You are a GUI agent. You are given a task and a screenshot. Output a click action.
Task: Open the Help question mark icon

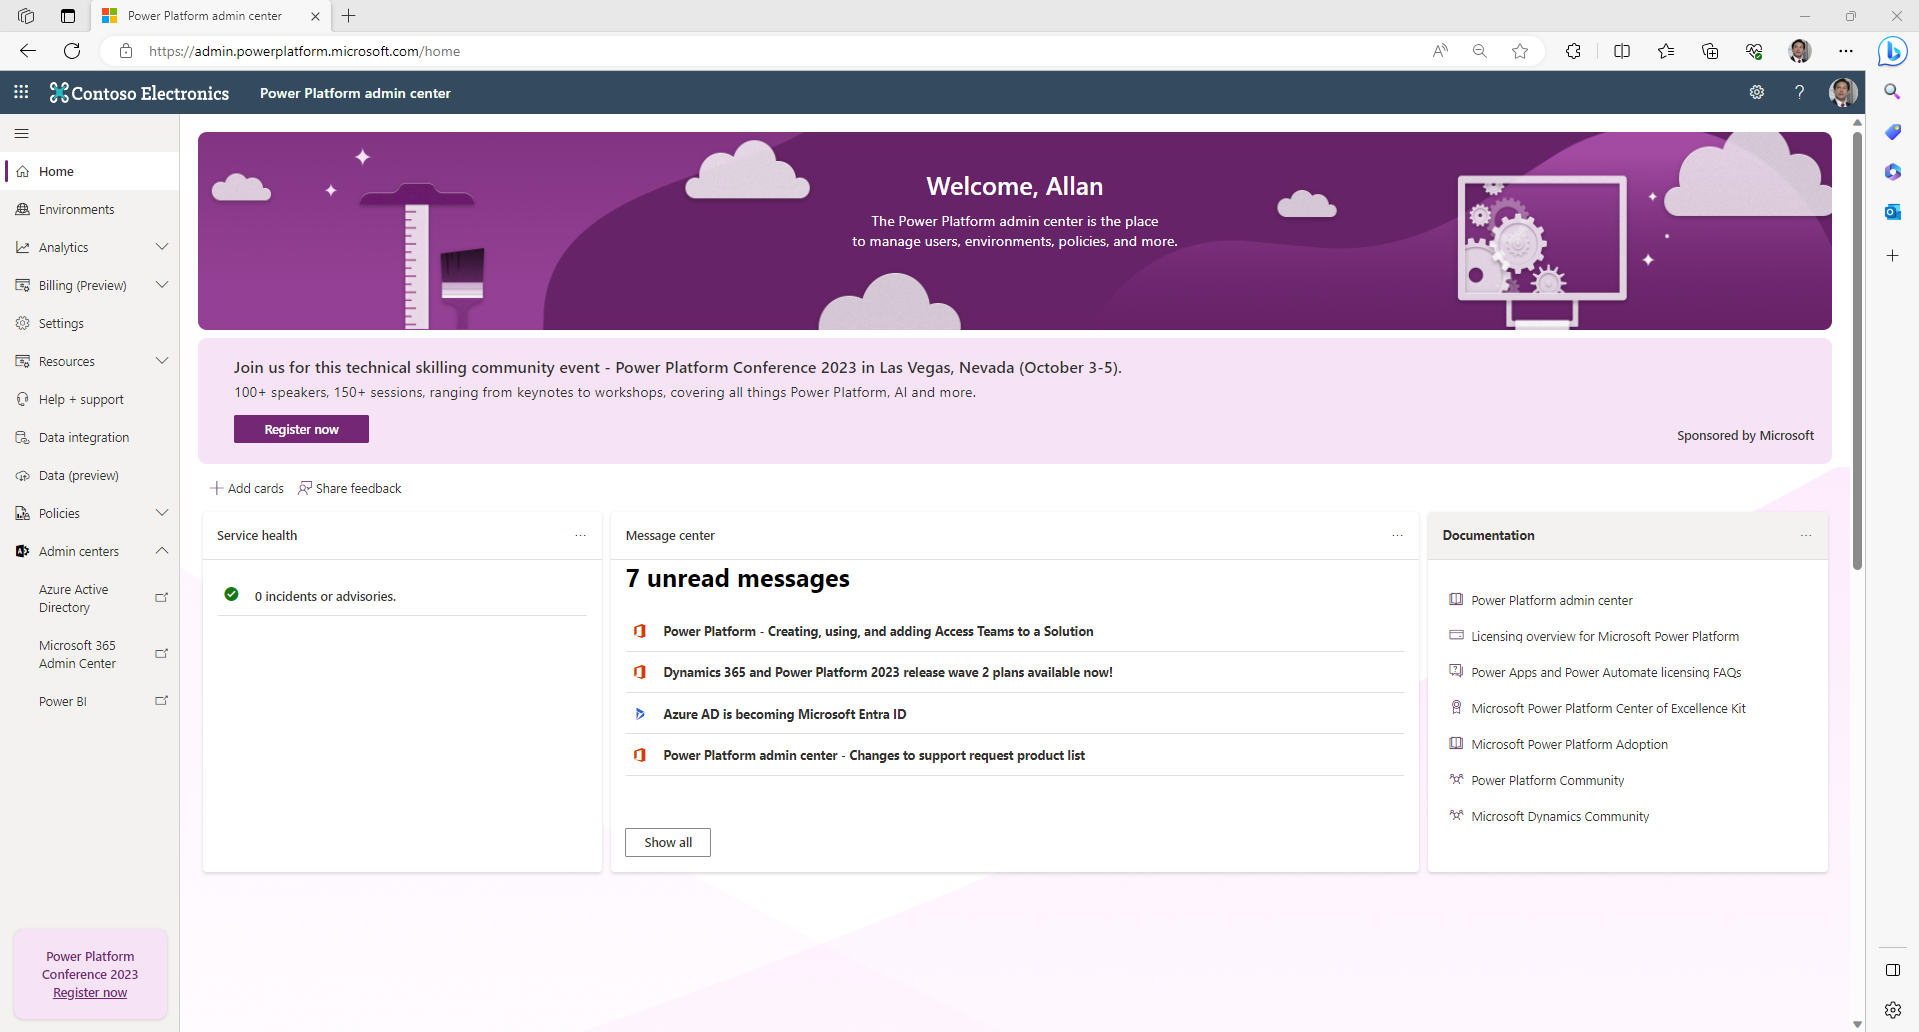point(1799,92)
